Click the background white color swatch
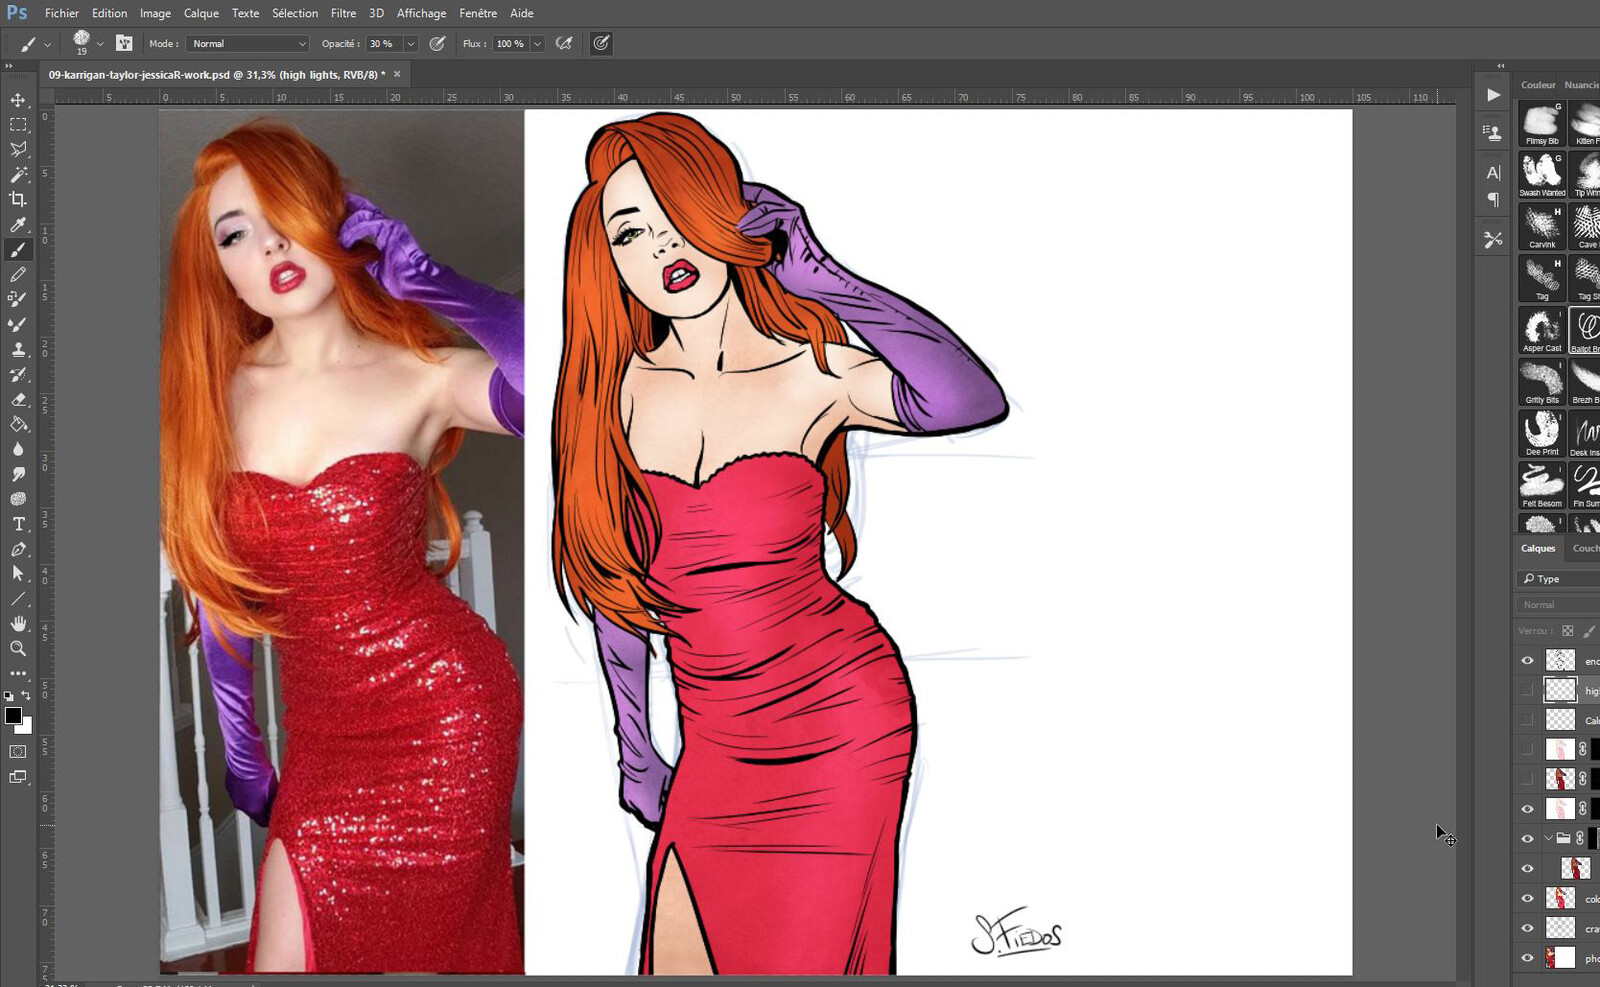The height and width of the screenshot is (987, 1600). pyautogui.click(x=25, y=727)
